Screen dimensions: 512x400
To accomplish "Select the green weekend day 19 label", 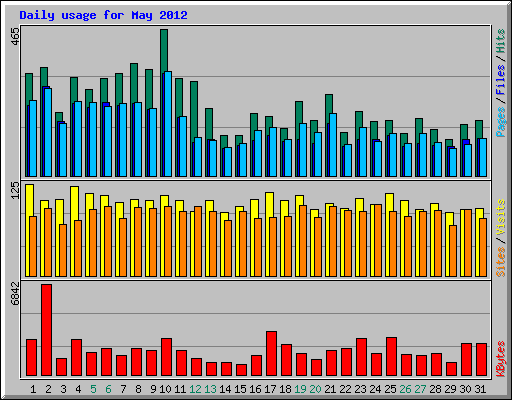I will pos(300,389).
